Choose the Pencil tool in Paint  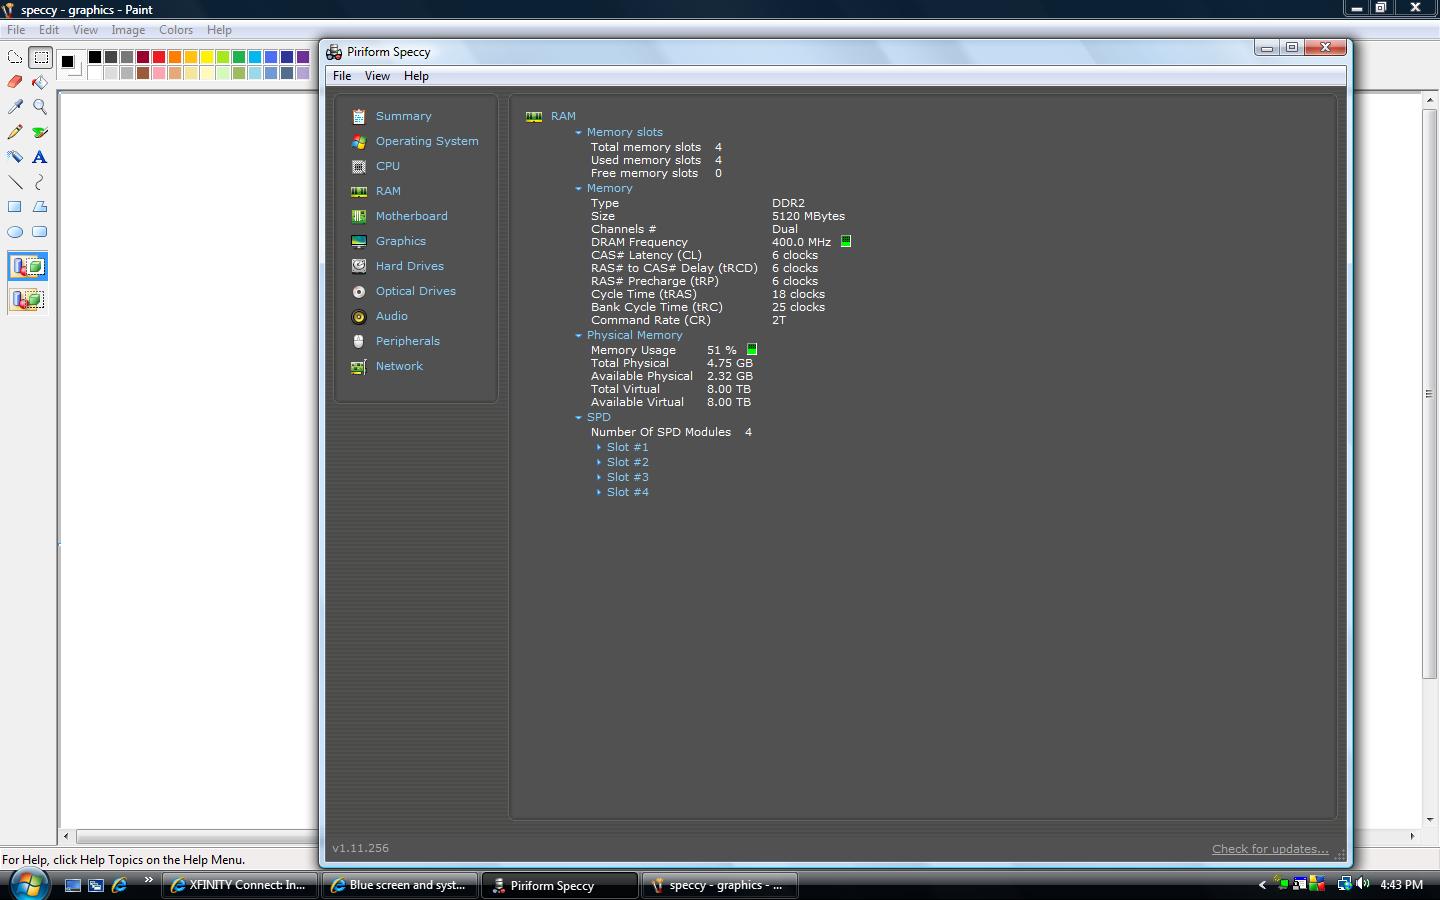point(15,132)
